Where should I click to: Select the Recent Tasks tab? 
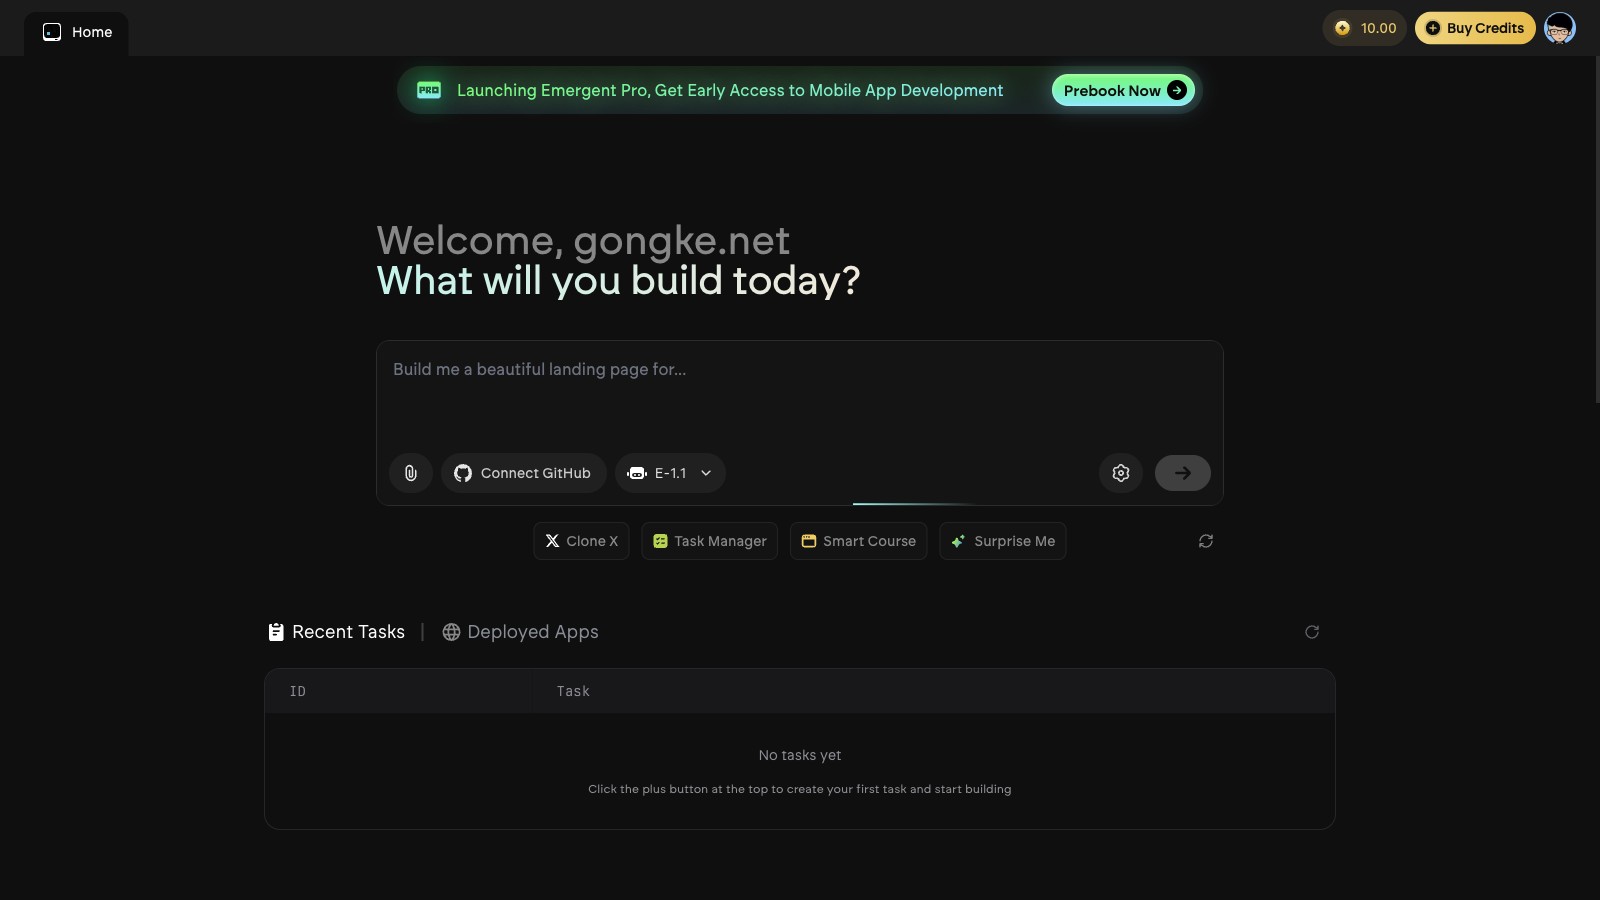click(x=337, y=632)
